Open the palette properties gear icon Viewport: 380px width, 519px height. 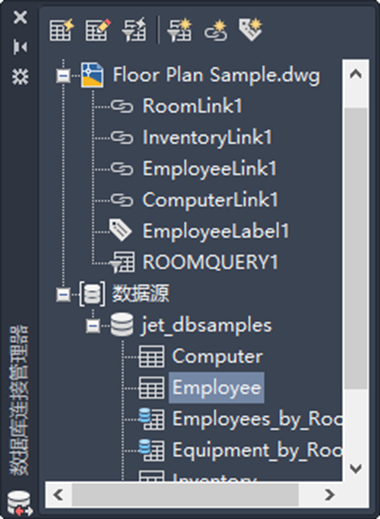point(20,76)
